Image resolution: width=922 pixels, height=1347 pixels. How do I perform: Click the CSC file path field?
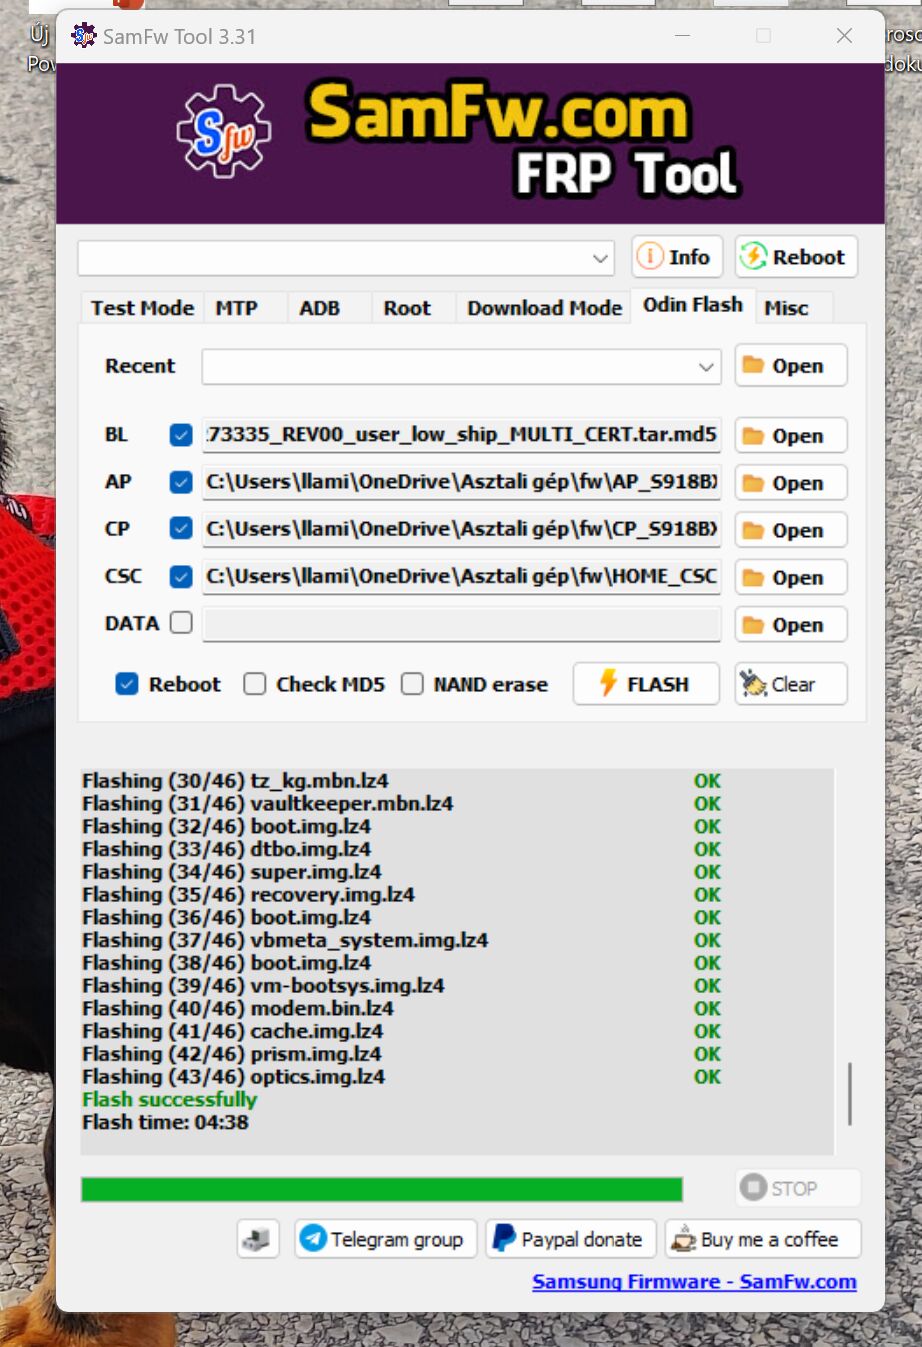(x=461, y=576)
